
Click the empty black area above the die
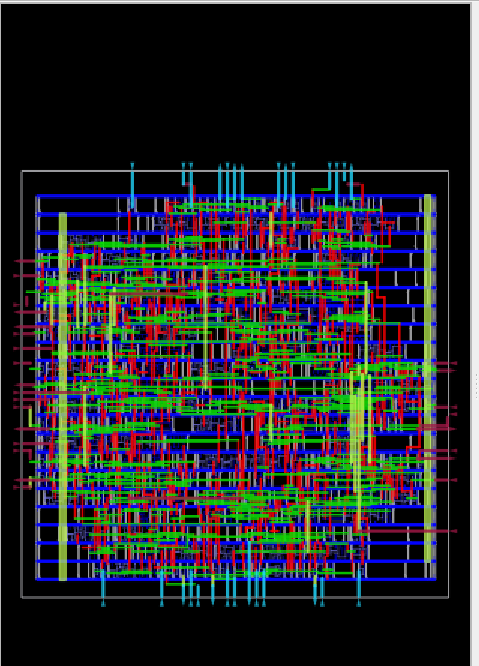[236, 85]
